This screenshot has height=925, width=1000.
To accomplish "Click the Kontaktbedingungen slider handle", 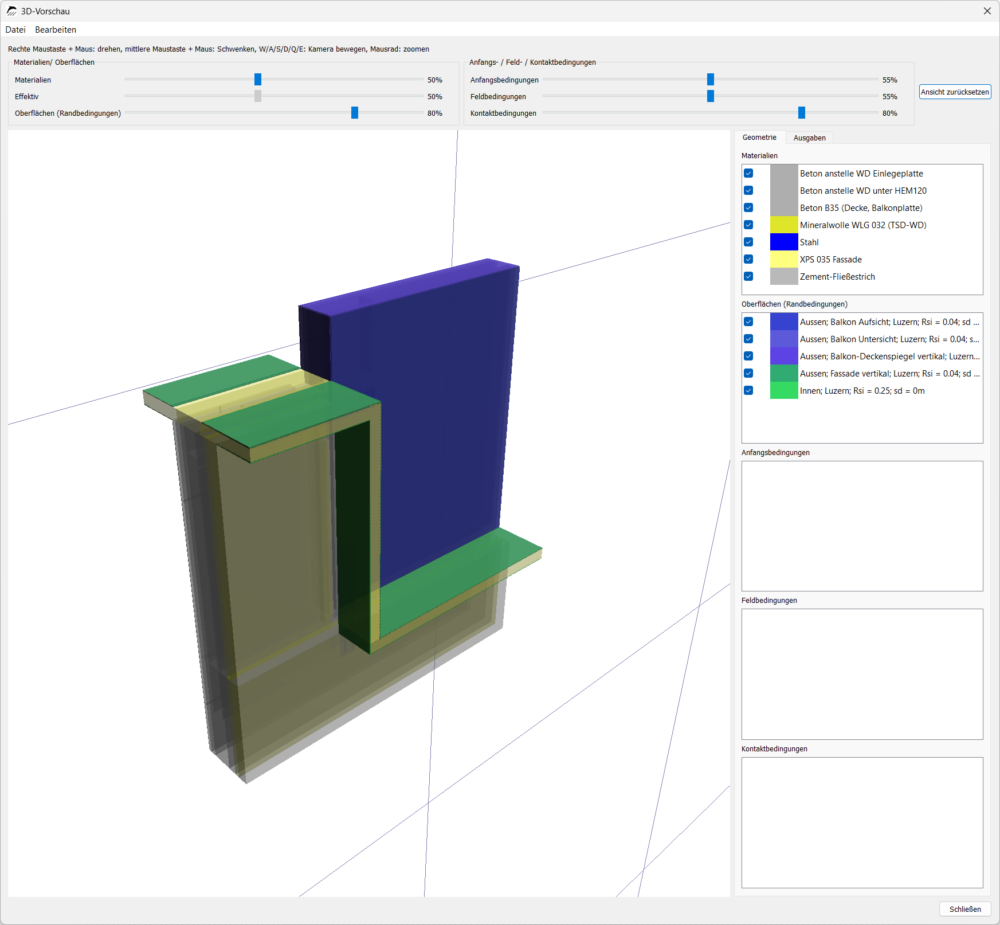I will tap(802, 112).
